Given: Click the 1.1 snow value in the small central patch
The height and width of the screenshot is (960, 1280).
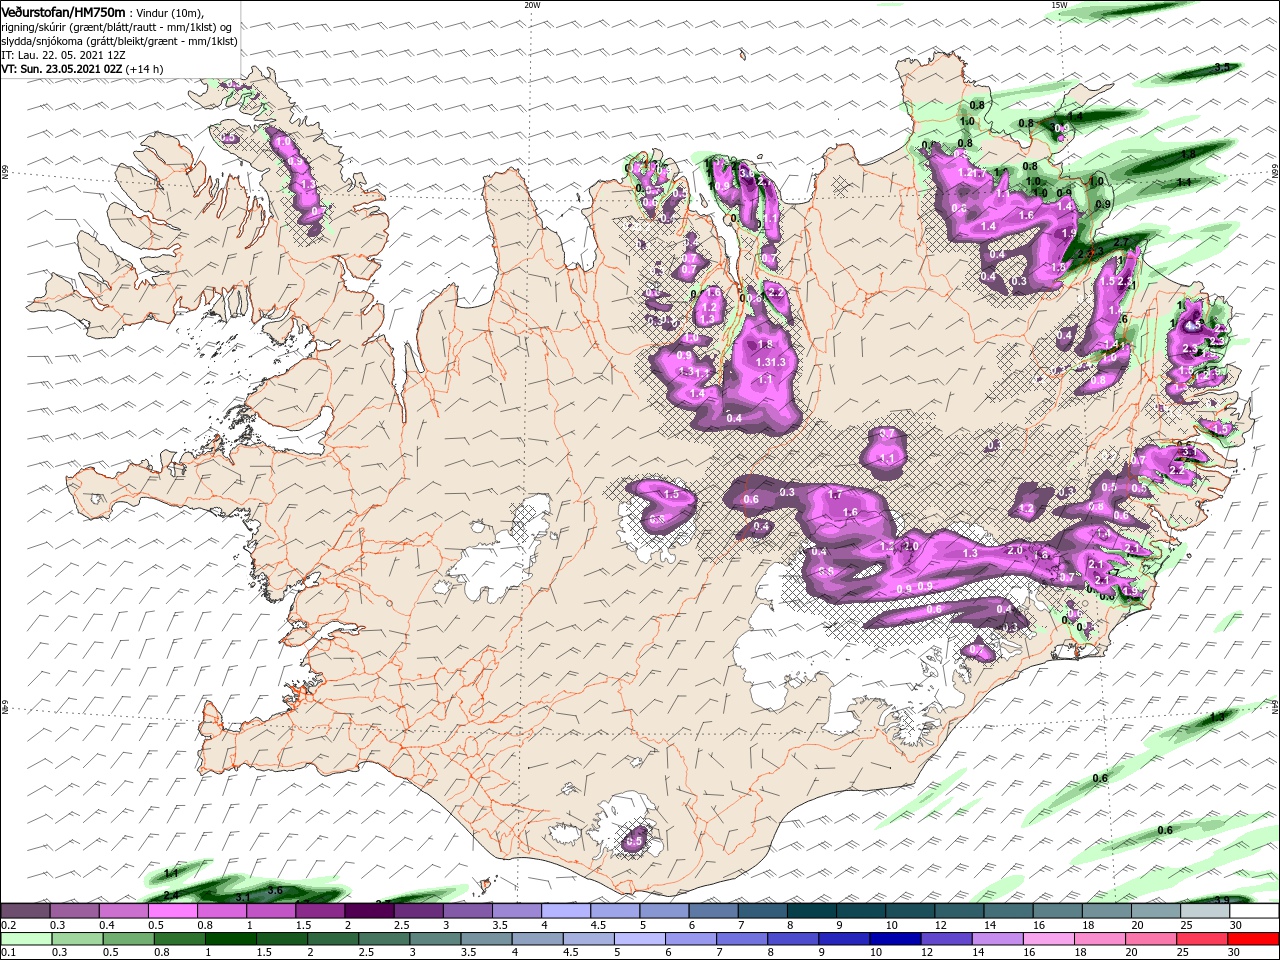Looking at the screenshot, I should coord(887,458).
